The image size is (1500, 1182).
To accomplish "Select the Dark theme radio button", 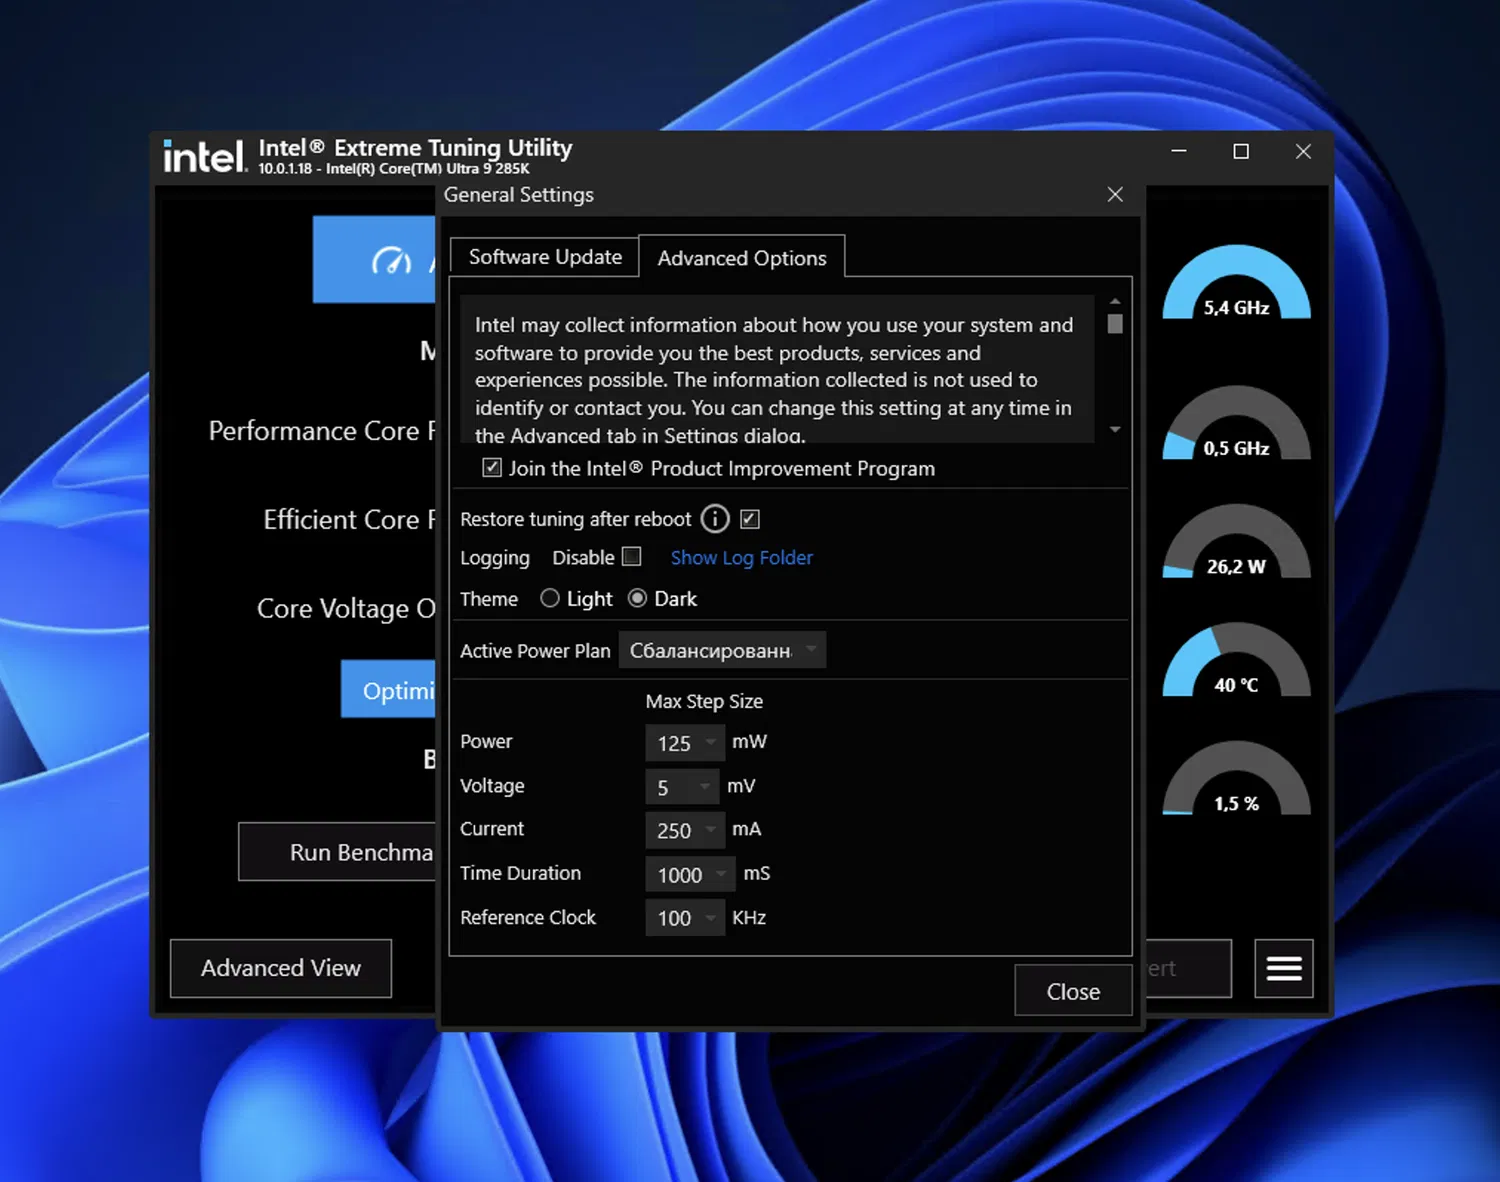I will click(637, 599).
